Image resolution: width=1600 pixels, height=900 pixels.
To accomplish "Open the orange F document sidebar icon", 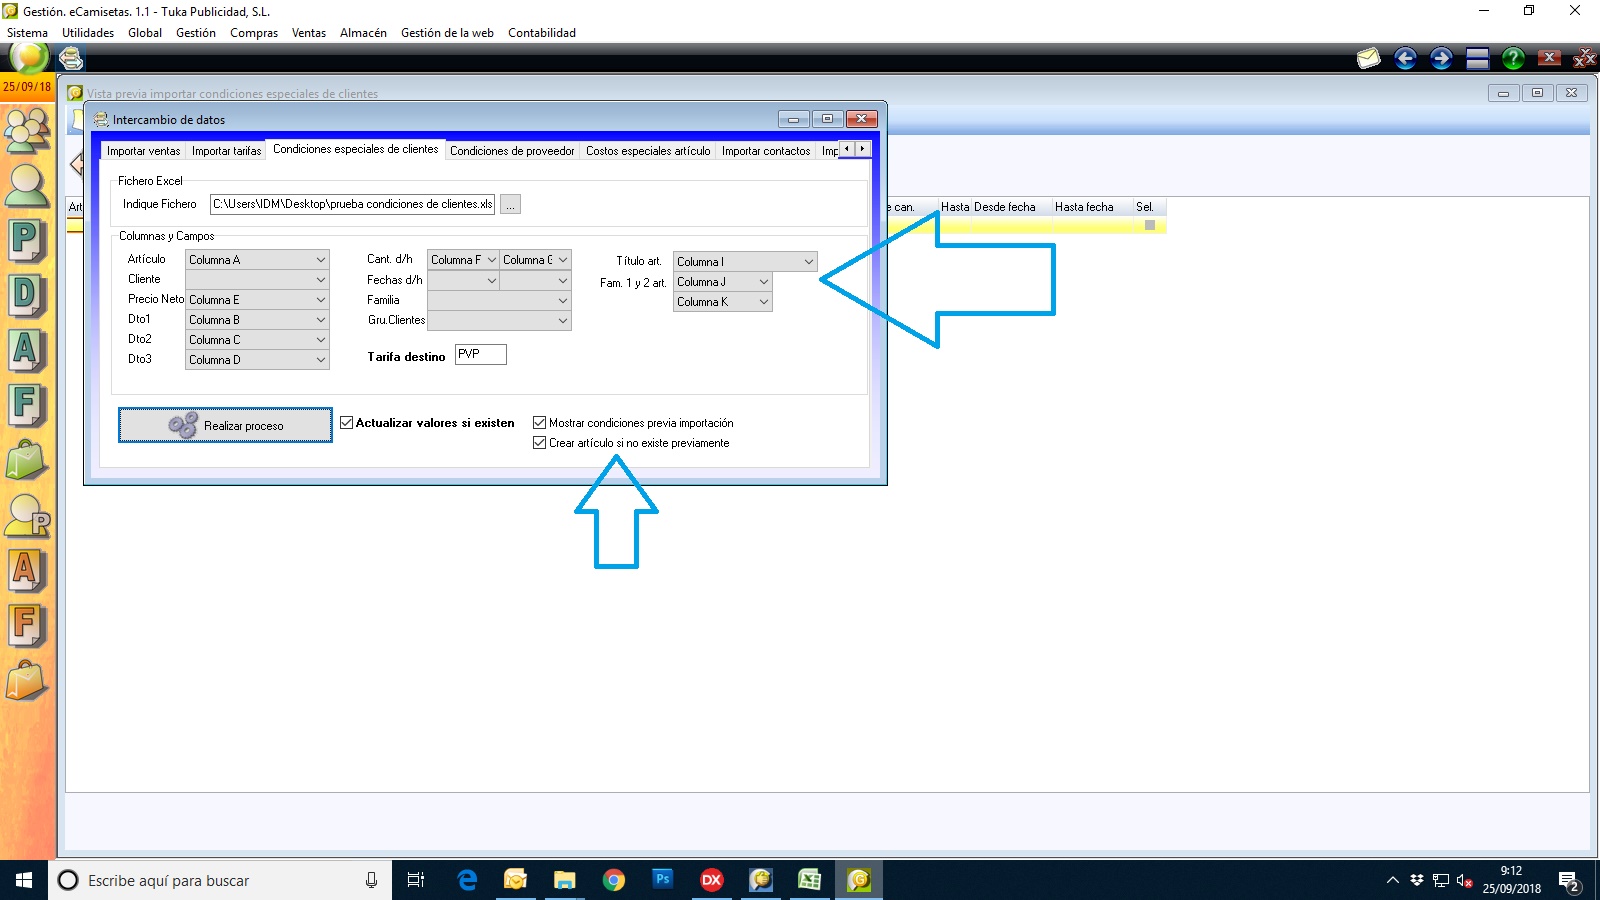I will 27,626.
